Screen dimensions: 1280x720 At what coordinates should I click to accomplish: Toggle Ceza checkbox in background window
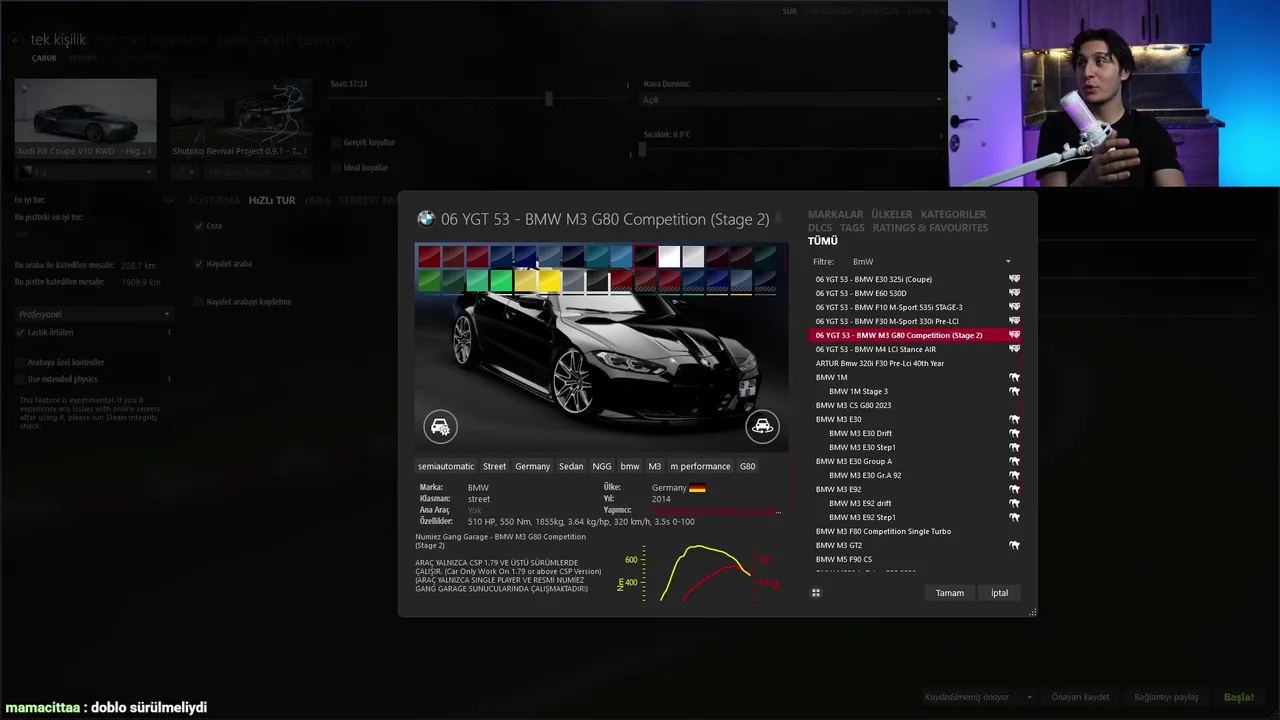click(199, 226)
